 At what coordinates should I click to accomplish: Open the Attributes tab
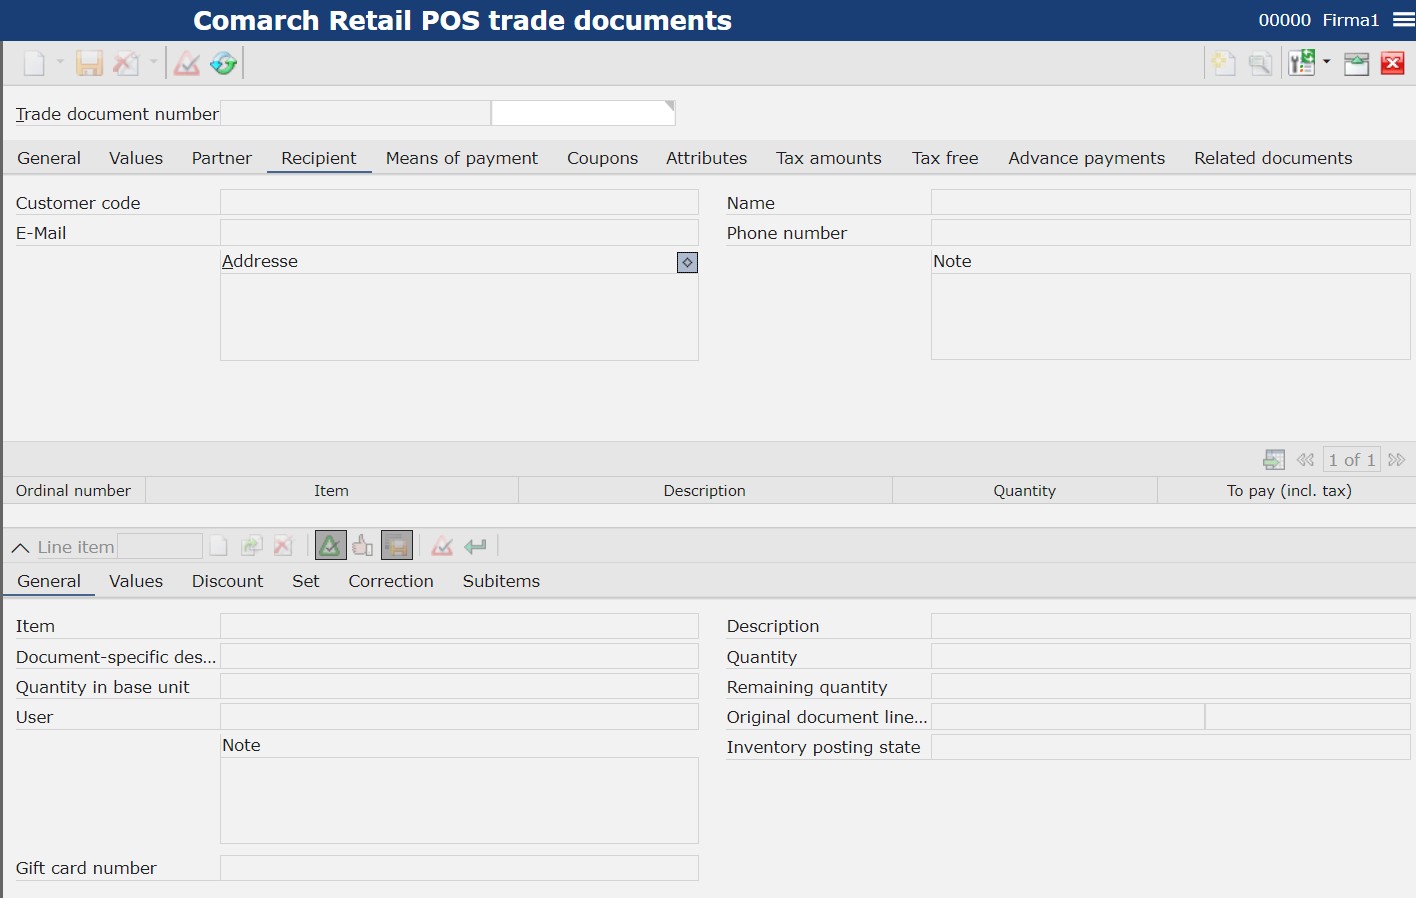[707, 158]
